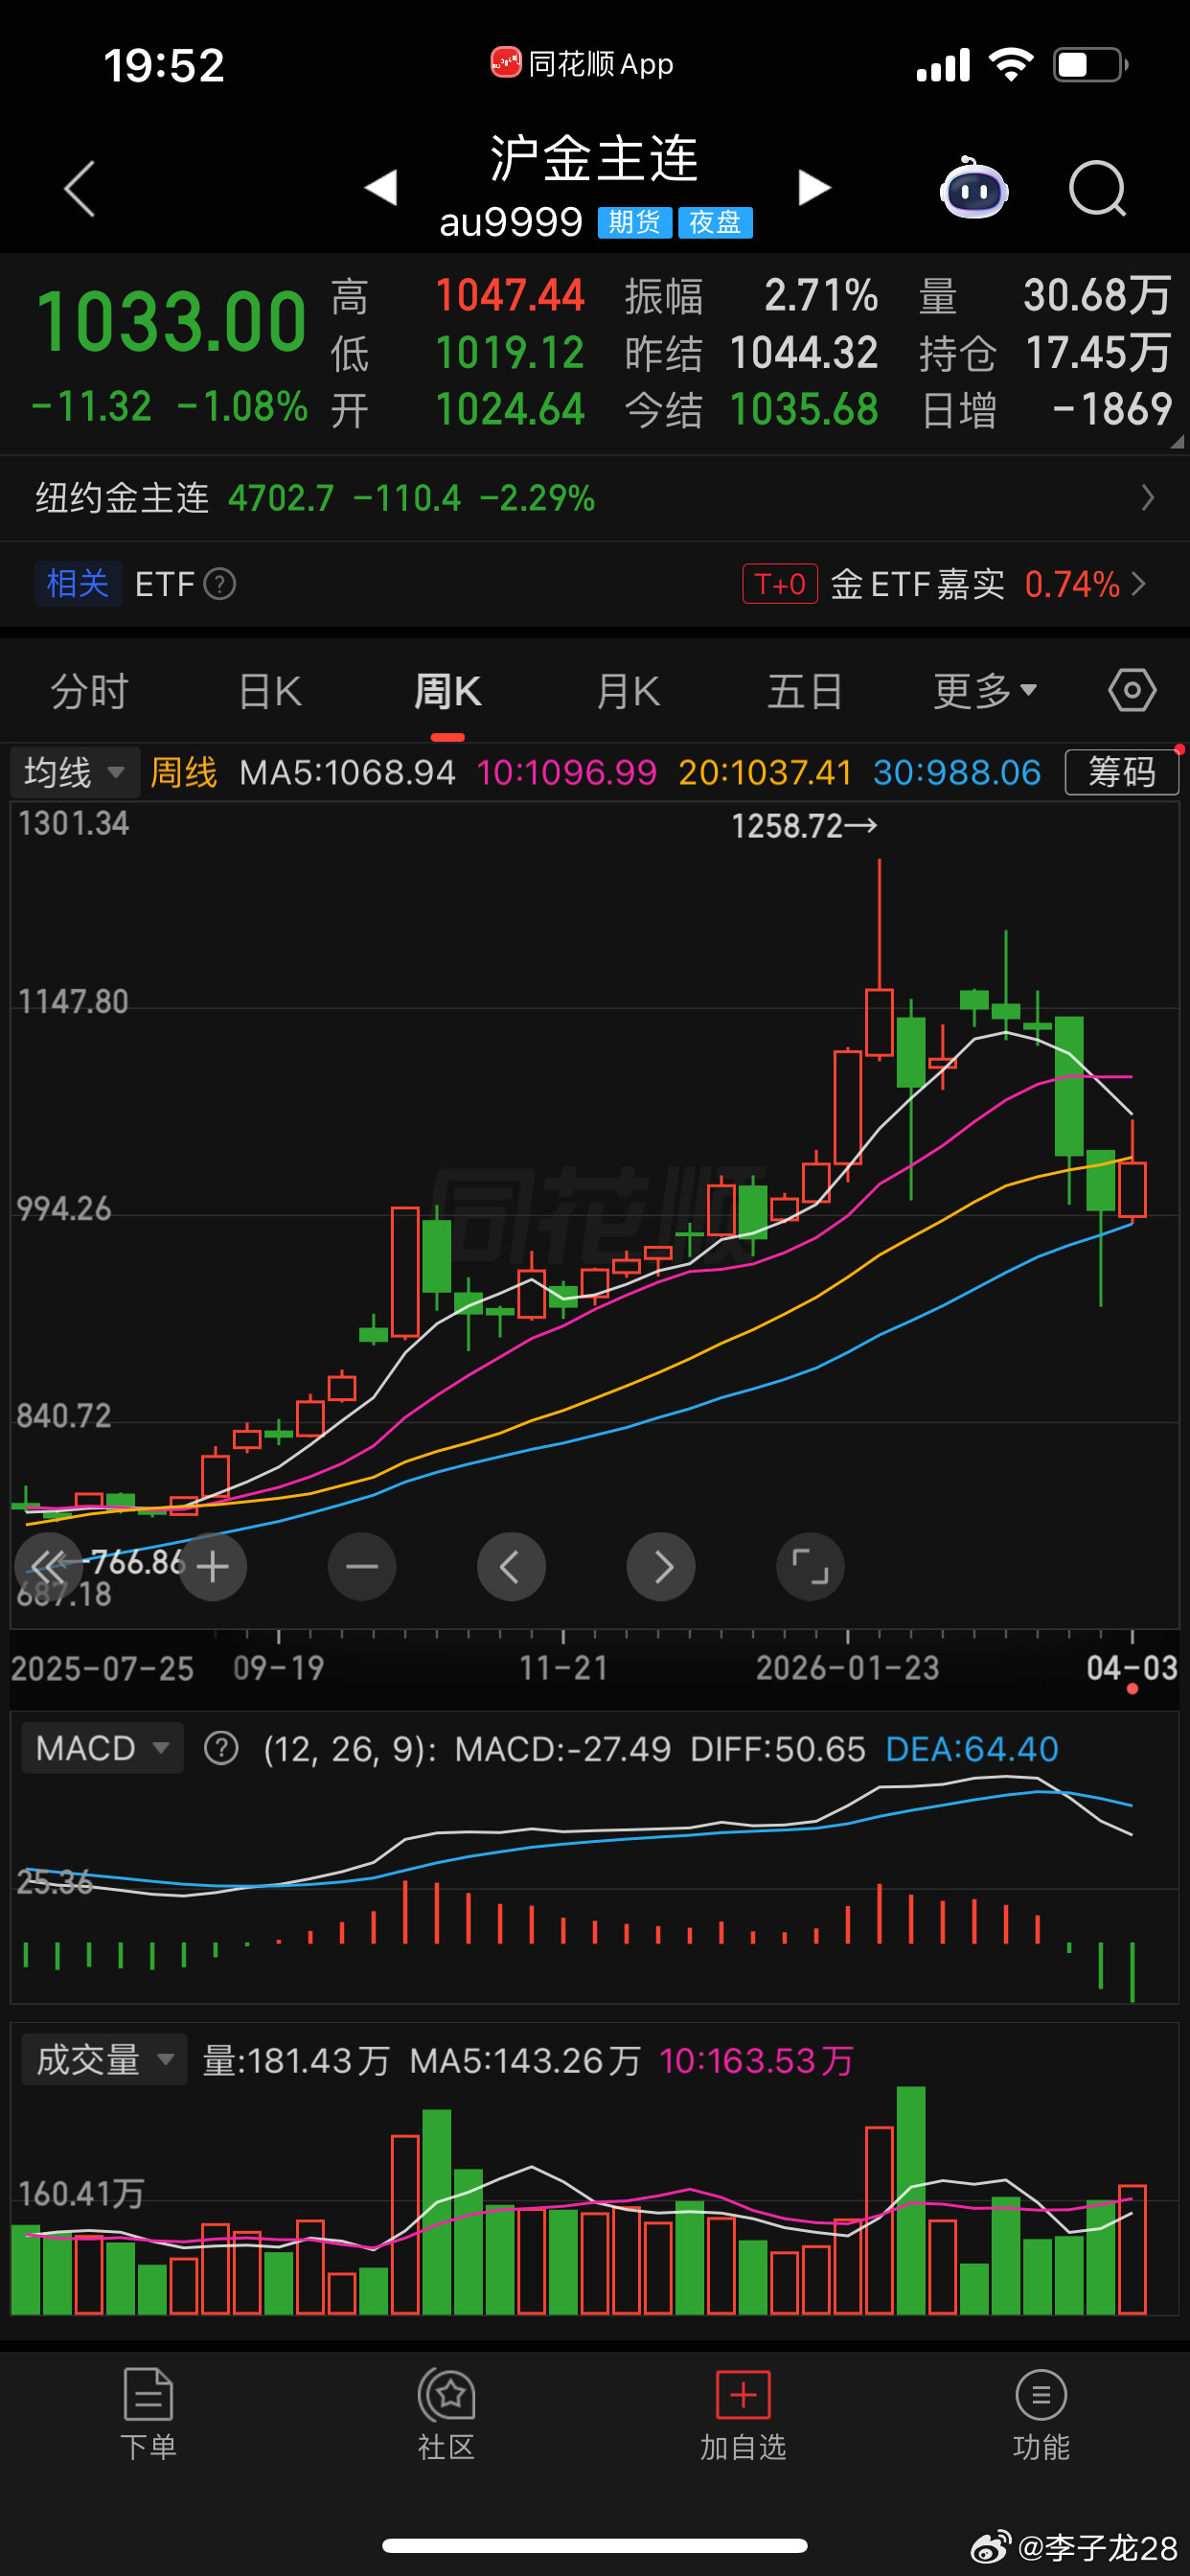The width and height of the screenshot is (1190, 2576).
Task: Tap the 10:1096.99 moving average label
Action: pyautogui.click(x=567, y=772)
